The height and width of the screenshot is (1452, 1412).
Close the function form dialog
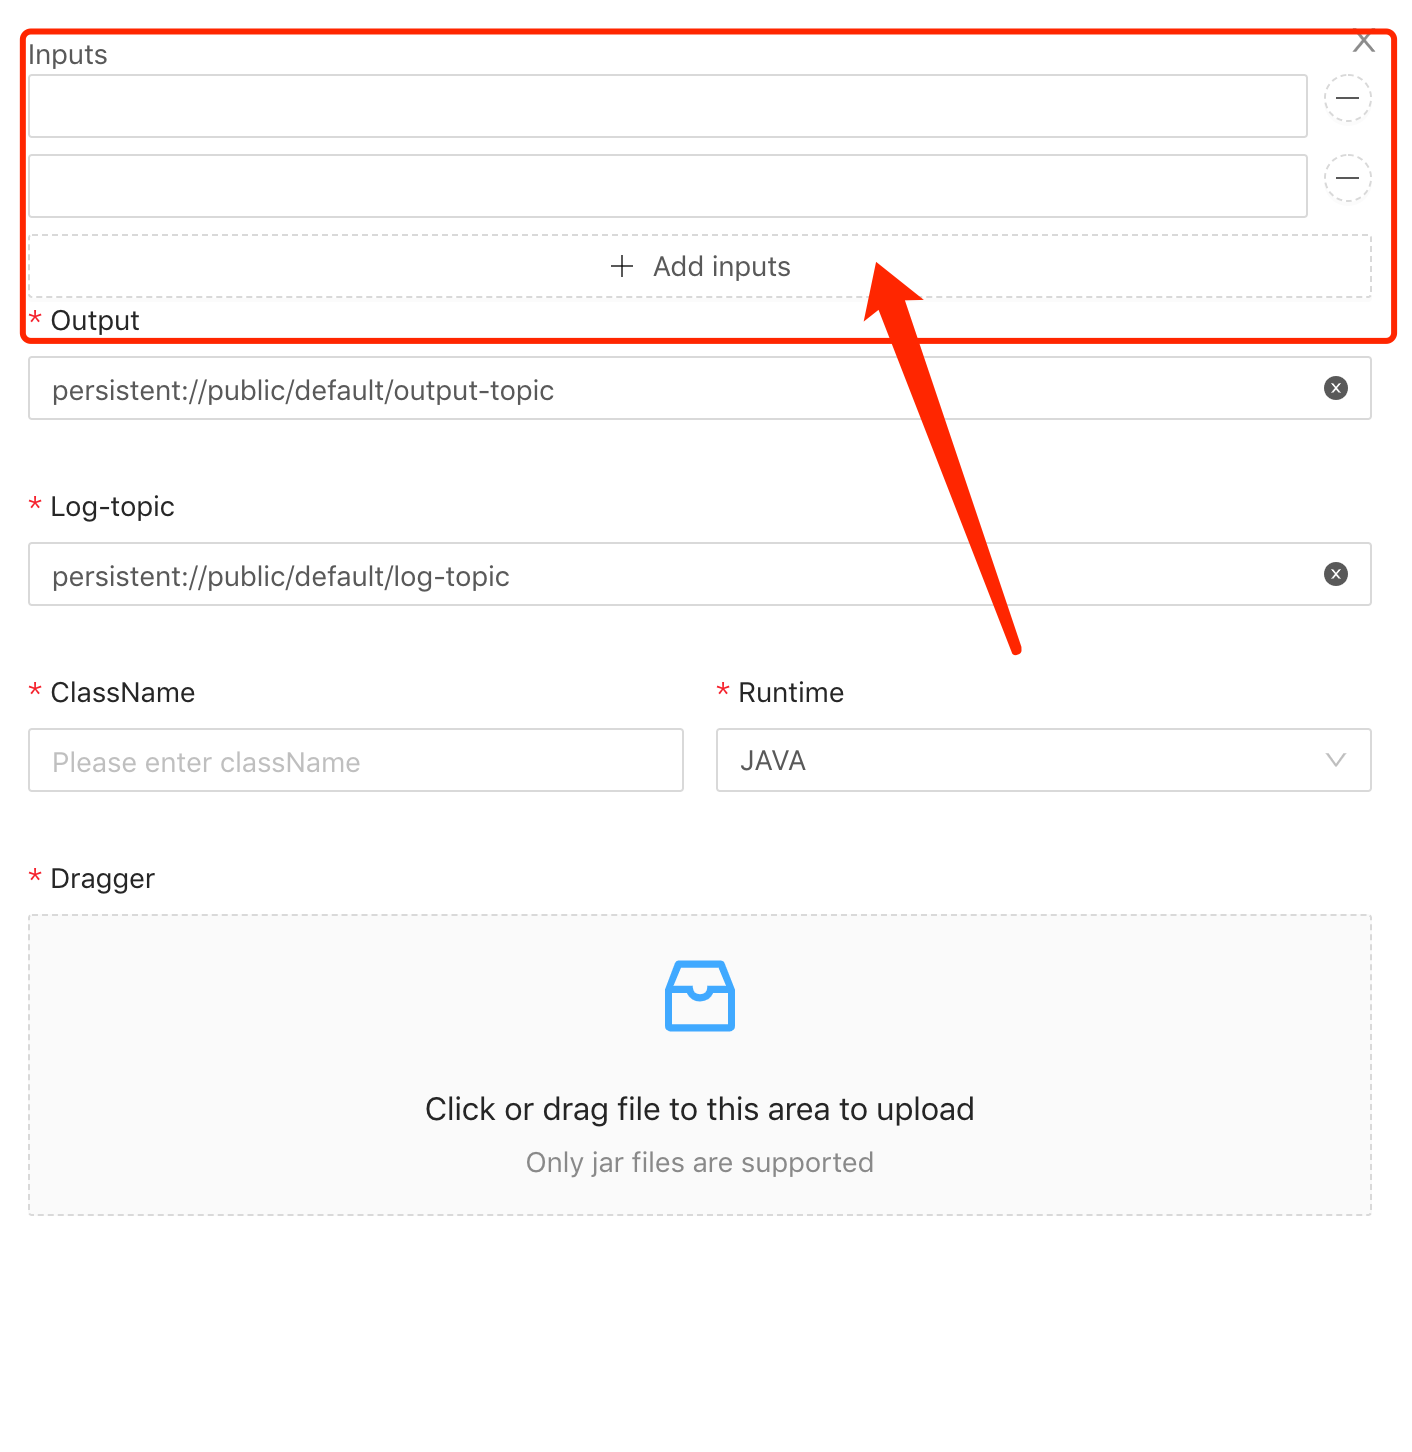(x=1364, y=42)
